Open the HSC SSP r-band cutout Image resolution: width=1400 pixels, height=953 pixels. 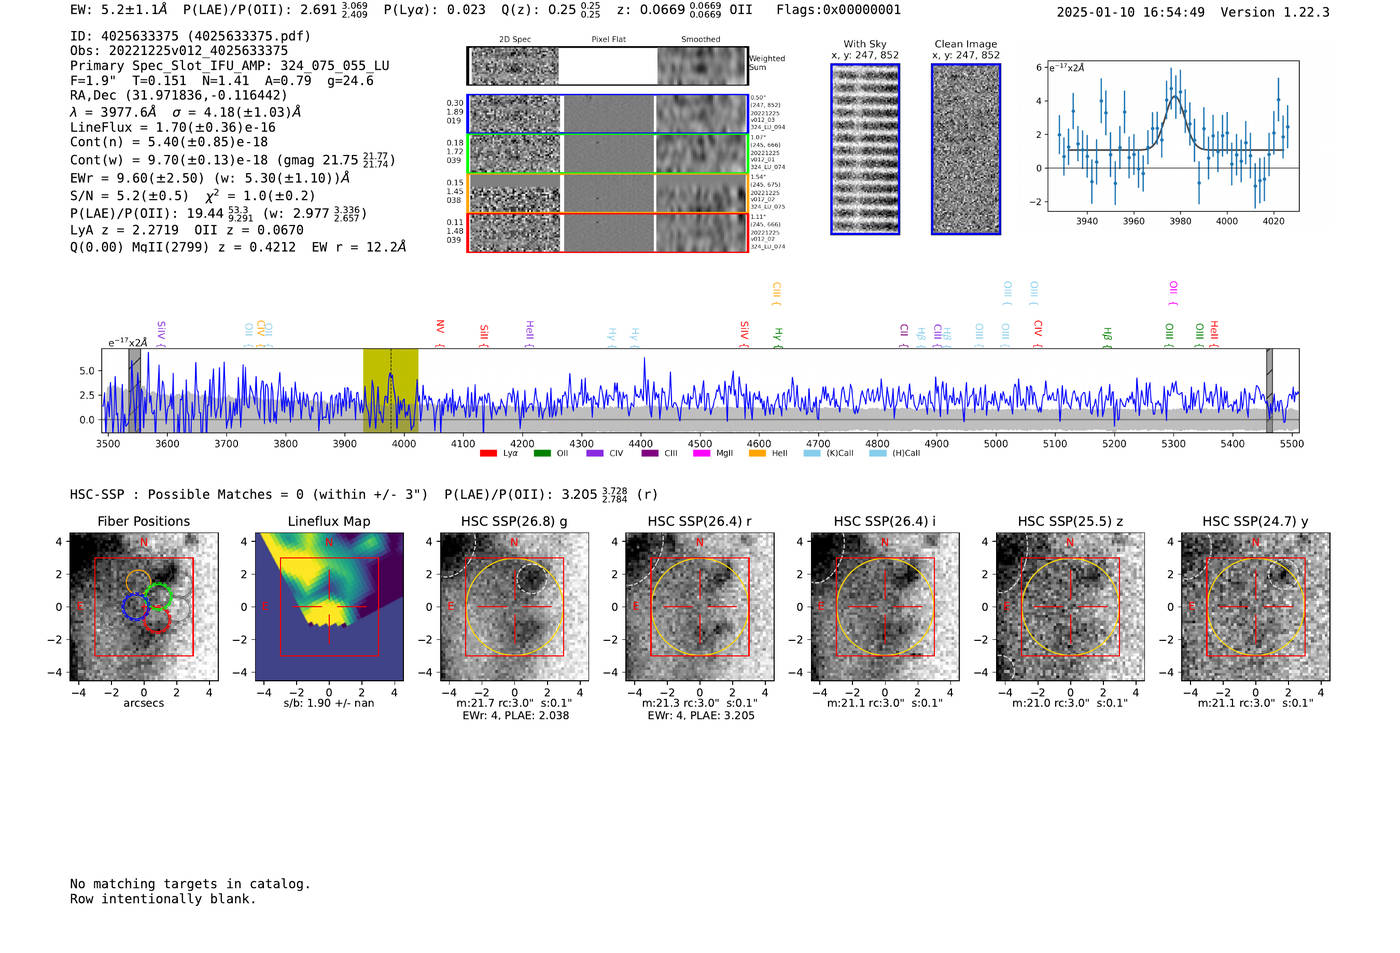[x=700, y=607]
